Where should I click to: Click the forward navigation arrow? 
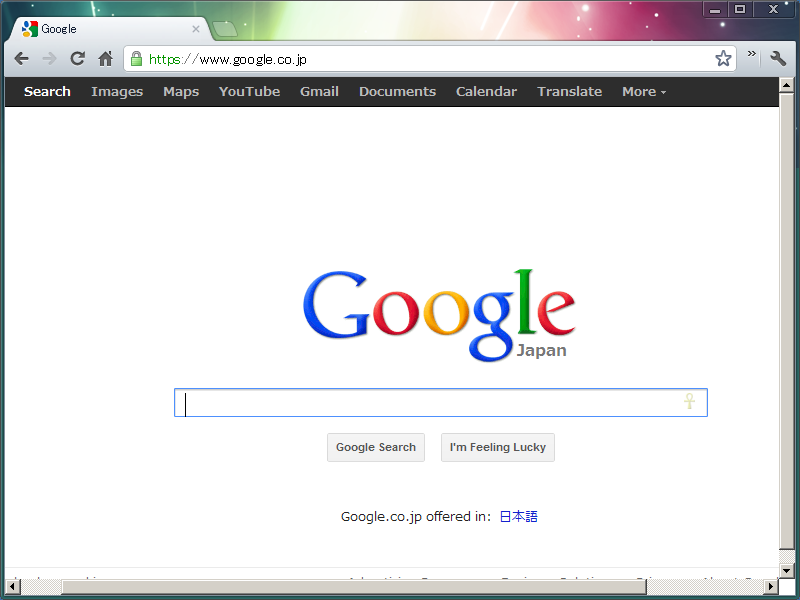pyautogui.click(x=49, y=59)
